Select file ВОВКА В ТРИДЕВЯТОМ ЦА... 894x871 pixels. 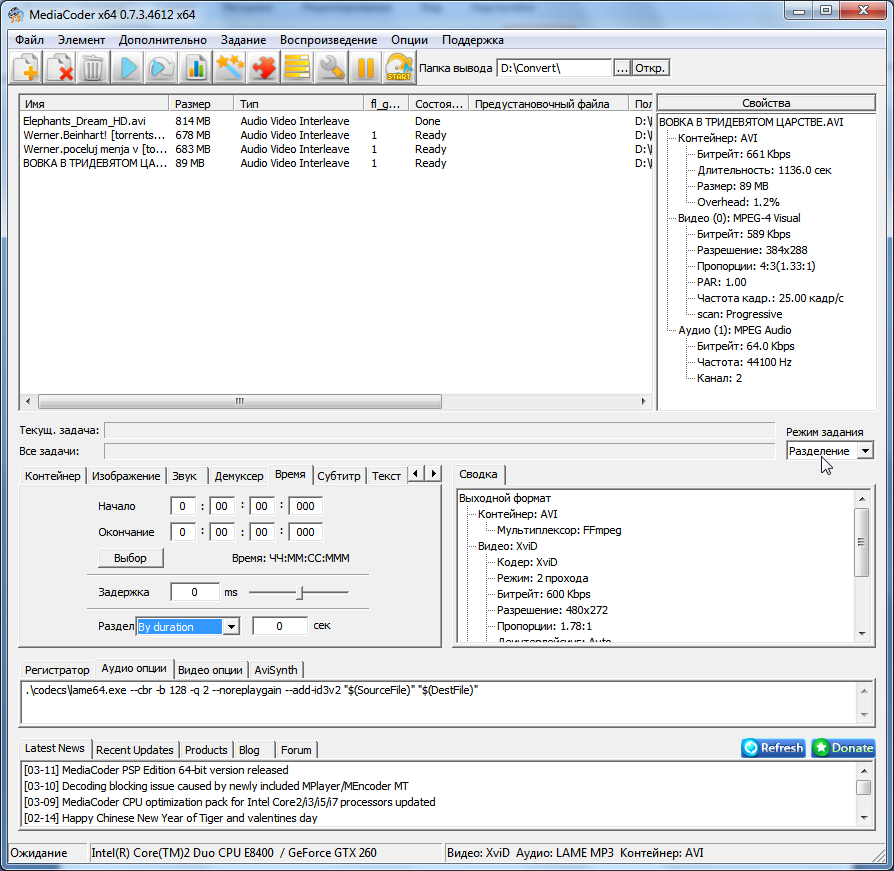[x=95, y=163]
